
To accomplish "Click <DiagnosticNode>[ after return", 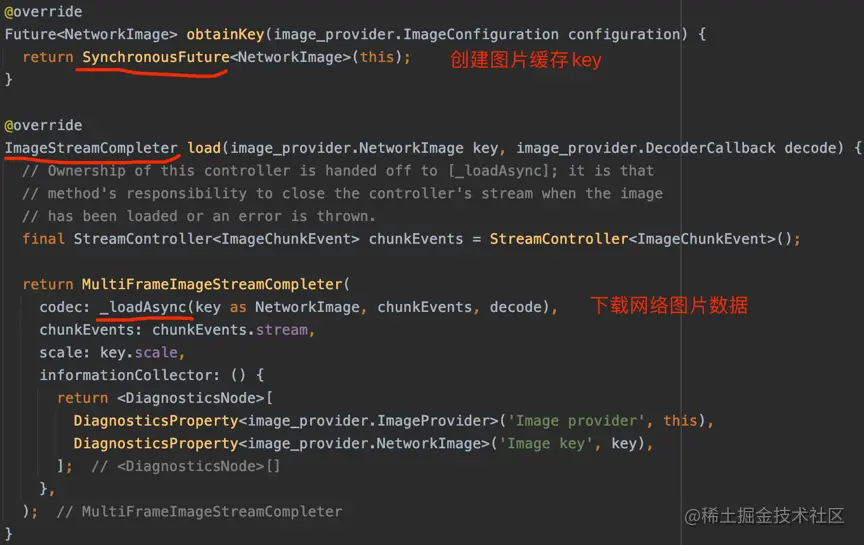I will click(195, 398).
